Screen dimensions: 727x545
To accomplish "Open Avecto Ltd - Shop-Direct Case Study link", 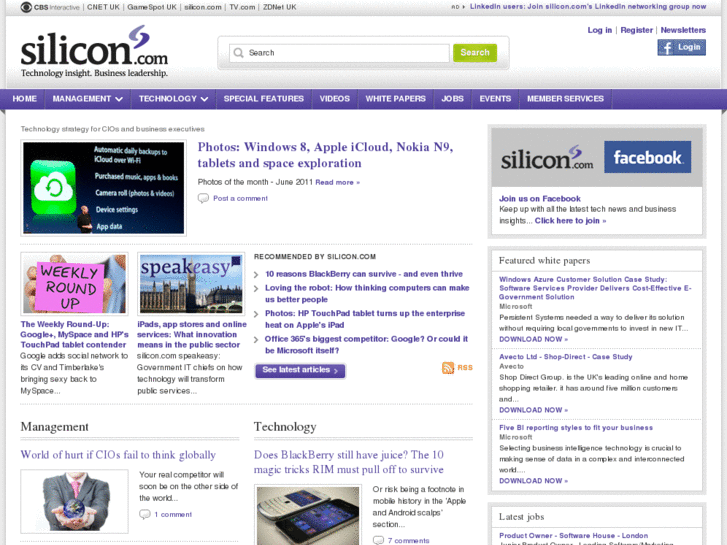I will pos(566,357).
